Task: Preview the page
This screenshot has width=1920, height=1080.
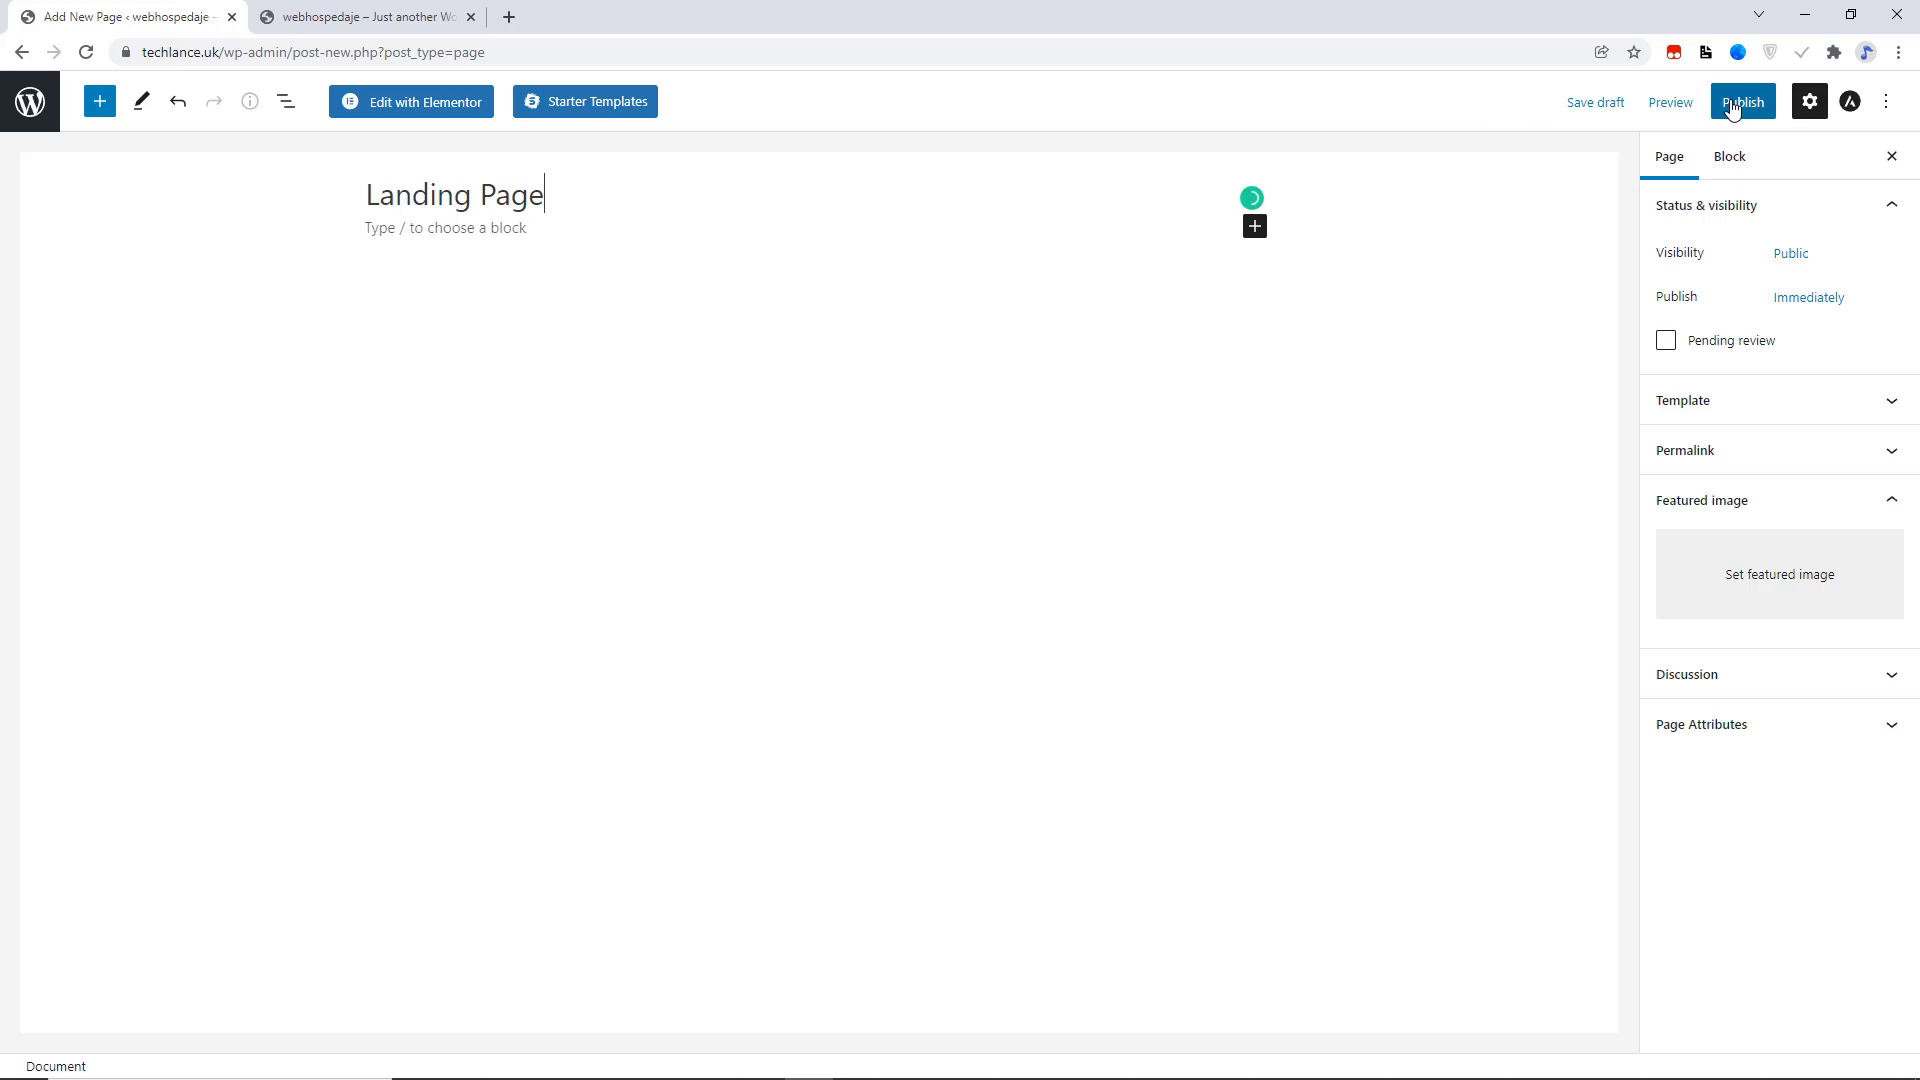Action: 1670,102
